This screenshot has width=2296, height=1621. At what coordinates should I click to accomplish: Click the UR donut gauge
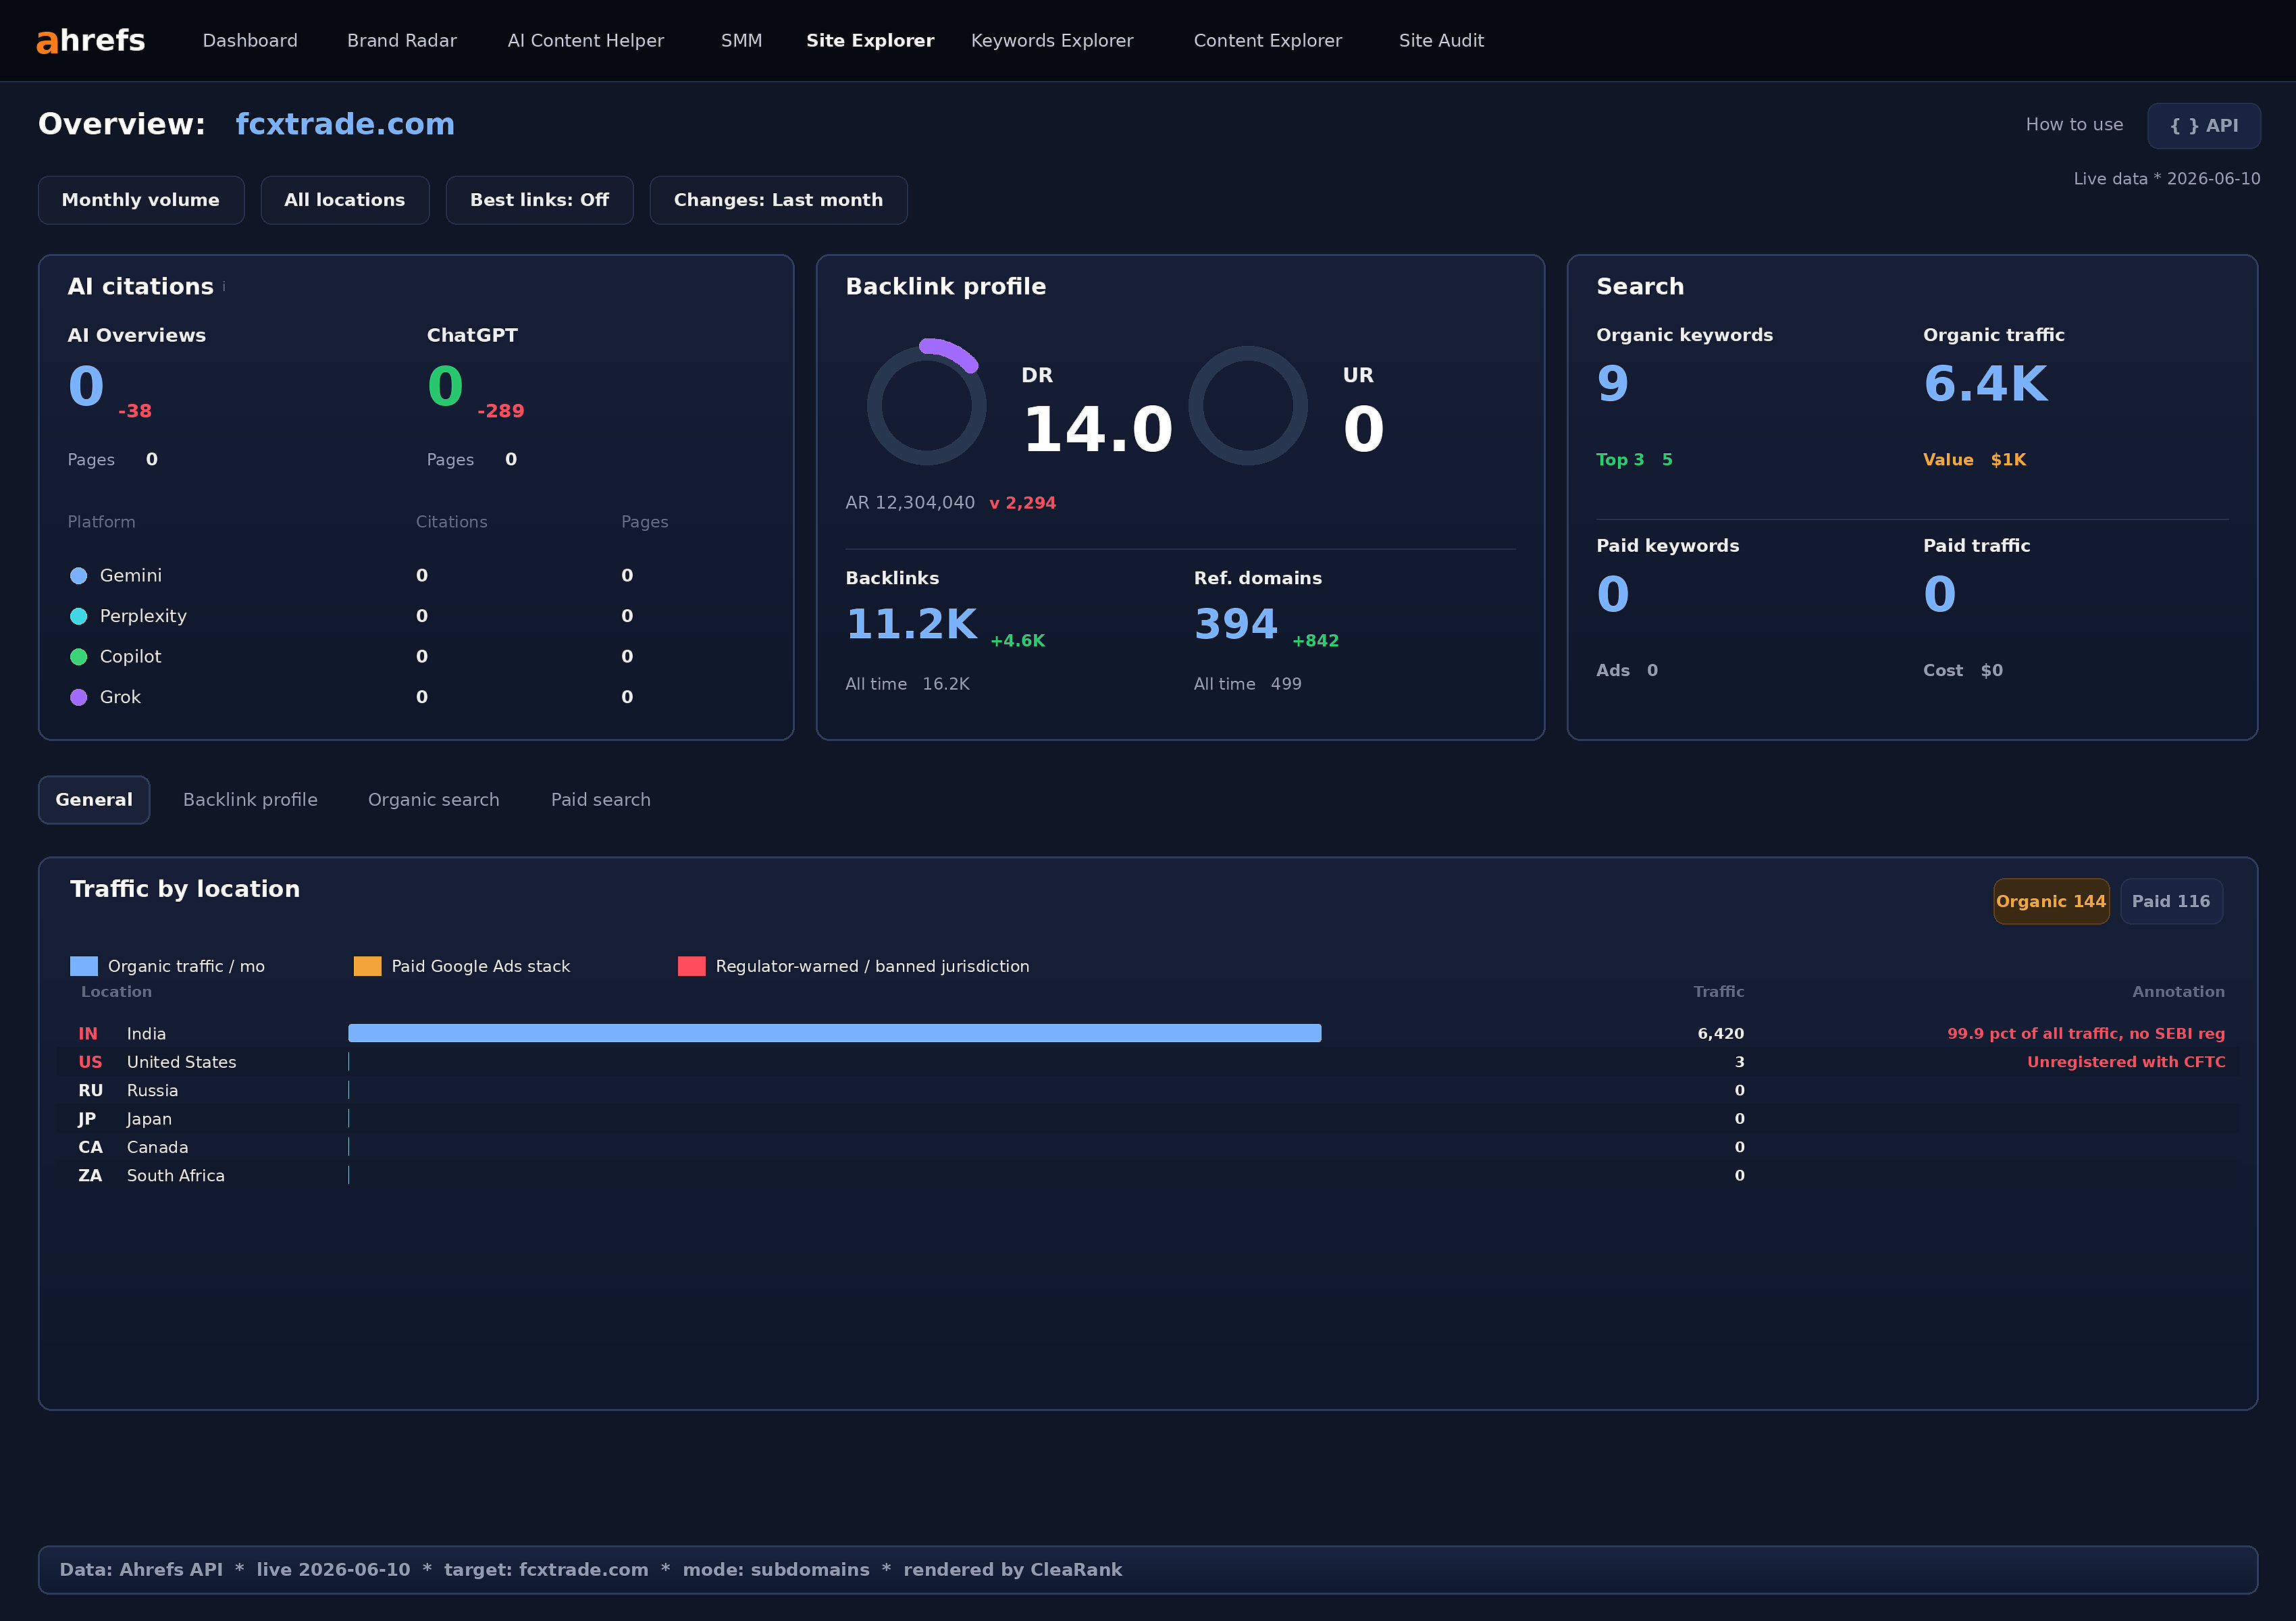click(1248, 405)
